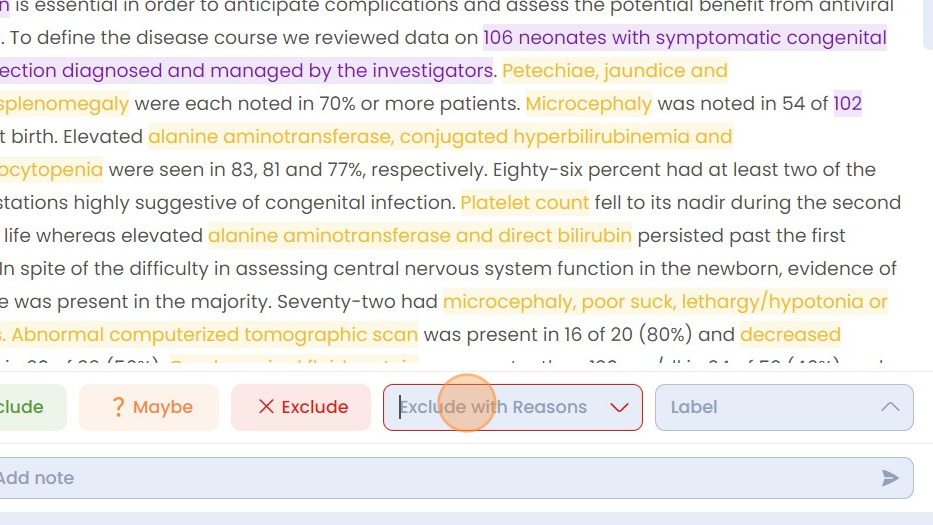Click the send arrow icon in note field
The width and height of the screenshot is (933, 525).
point(890,478)
